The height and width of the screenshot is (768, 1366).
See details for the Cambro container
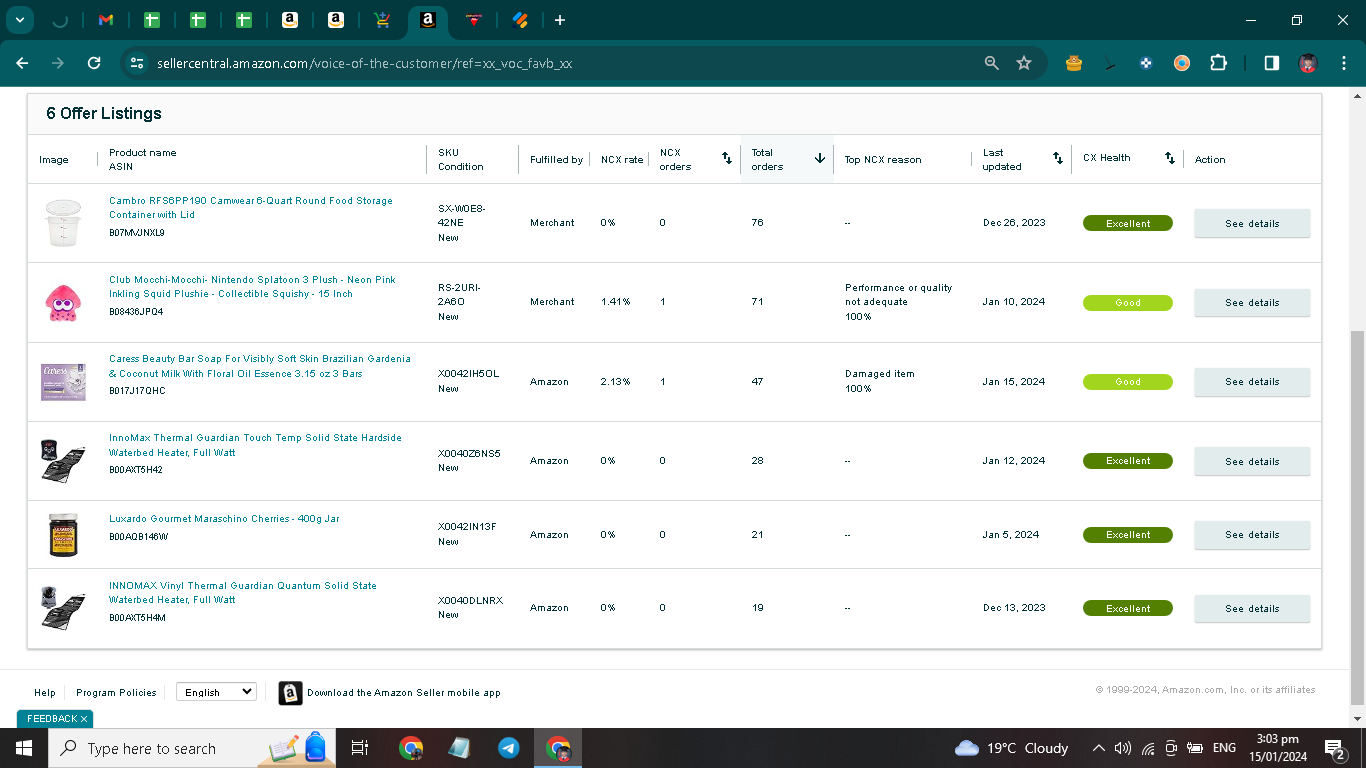tap(1252, 223)
